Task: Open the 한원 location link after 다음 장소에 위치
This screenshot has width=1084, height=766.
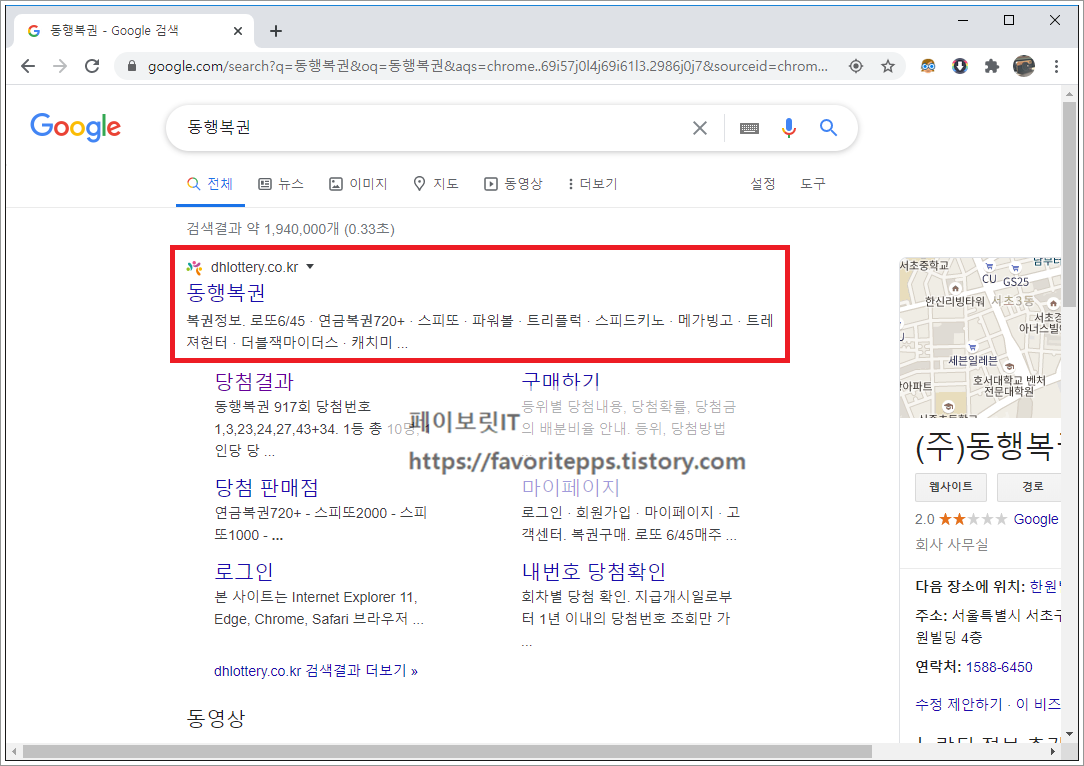Action: (x=1045, y=586)
